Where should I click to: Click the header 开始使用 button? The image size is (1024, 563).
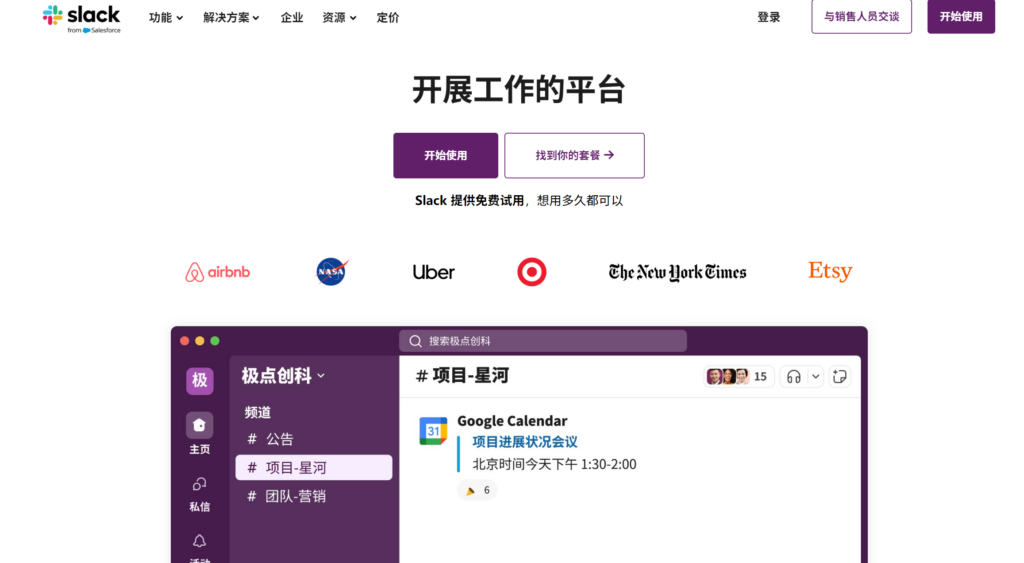point(961,16)
